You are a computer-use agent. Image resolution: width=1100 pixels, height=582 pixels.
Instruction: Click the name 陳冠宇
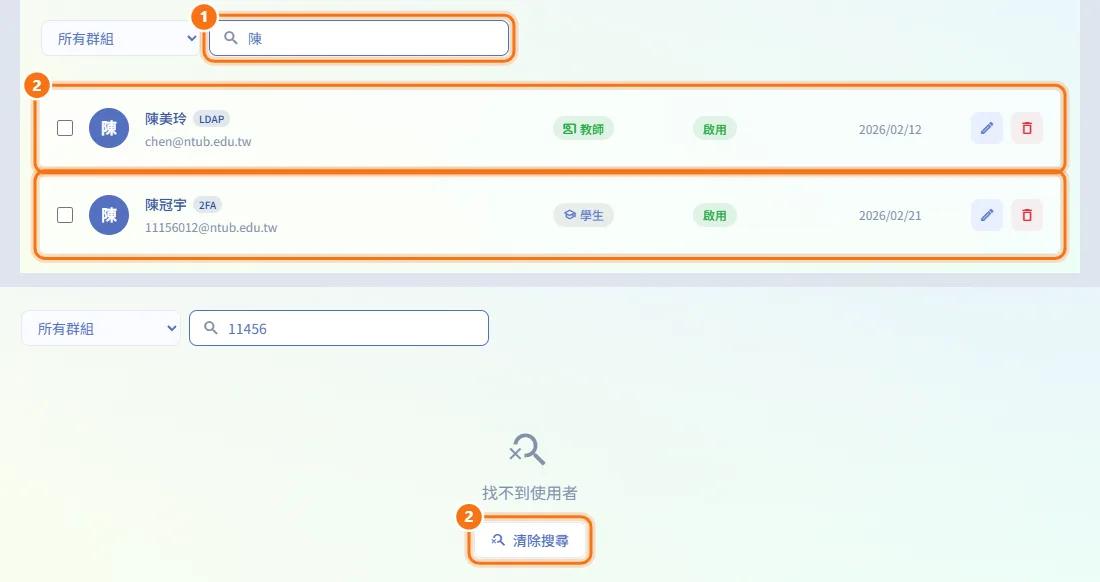click(166, 205)
